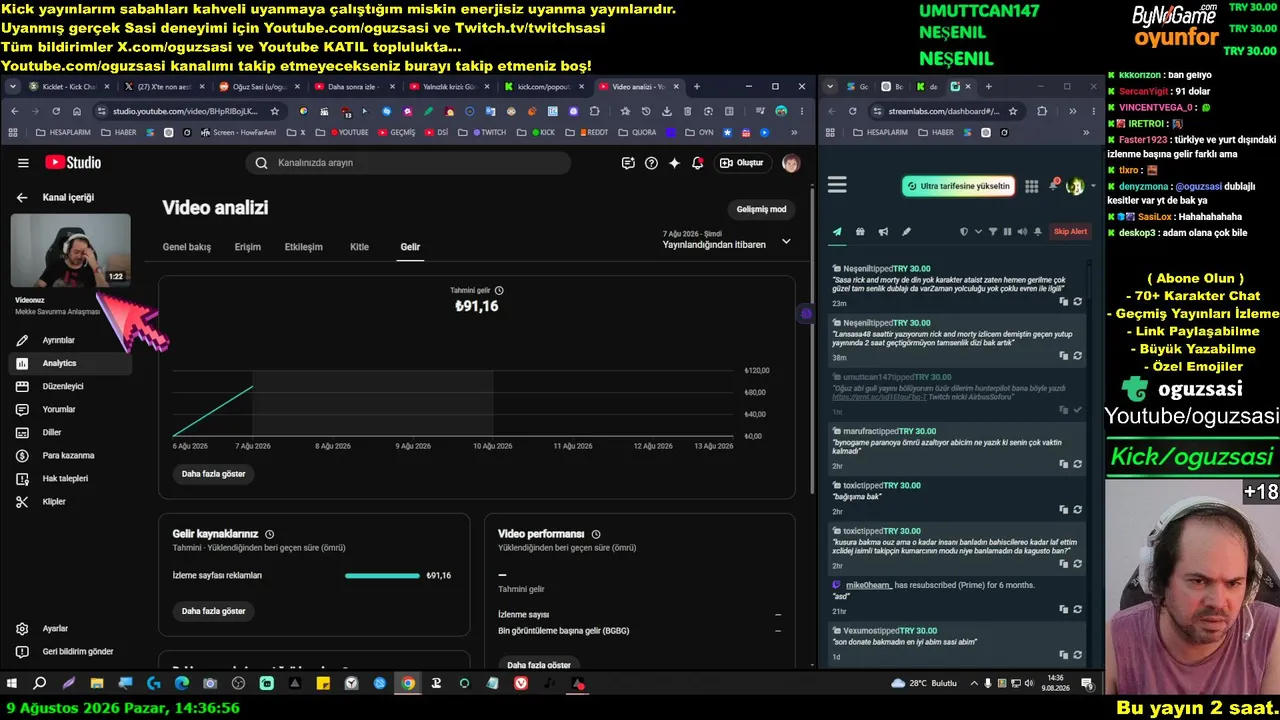1280x720 pixels.
Task: Expand hidden extensions in Streamlabs browser
Action: point(1072,111)
